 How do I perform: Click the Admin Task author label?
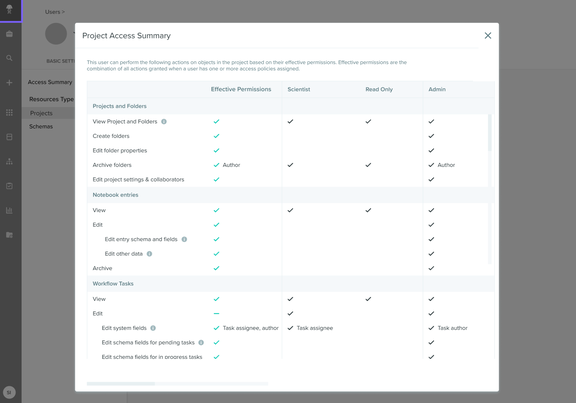(x=453, y=328)
